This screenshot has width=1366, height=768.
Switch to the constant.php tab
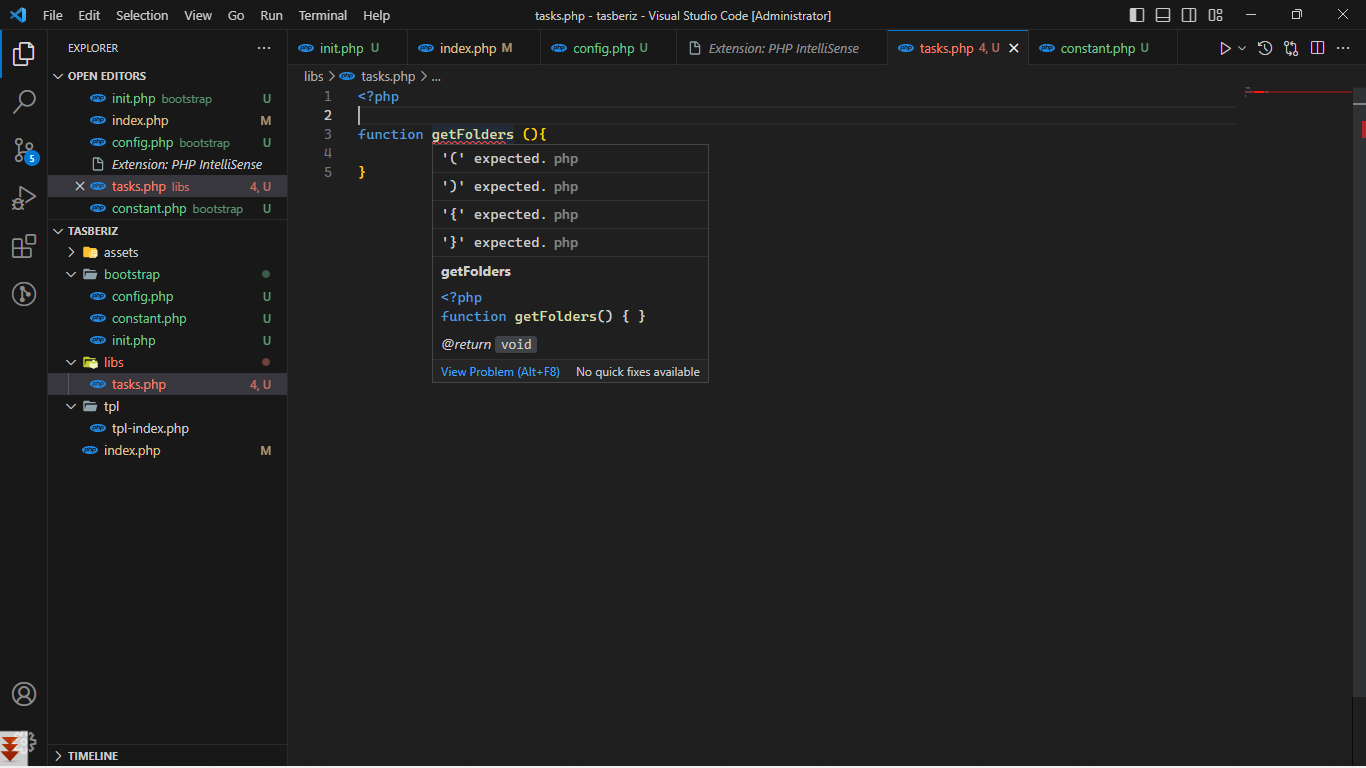(1103, 48)
